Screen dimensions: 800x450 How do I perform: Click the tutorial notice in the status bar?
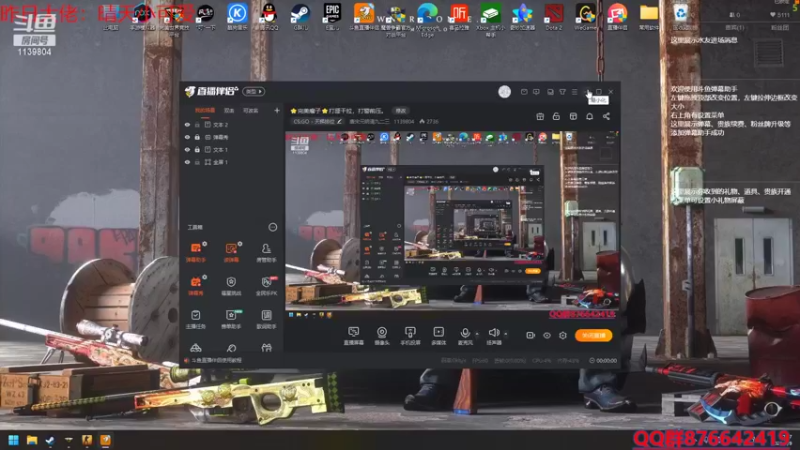pyautogui.click(x=213, y=360)
